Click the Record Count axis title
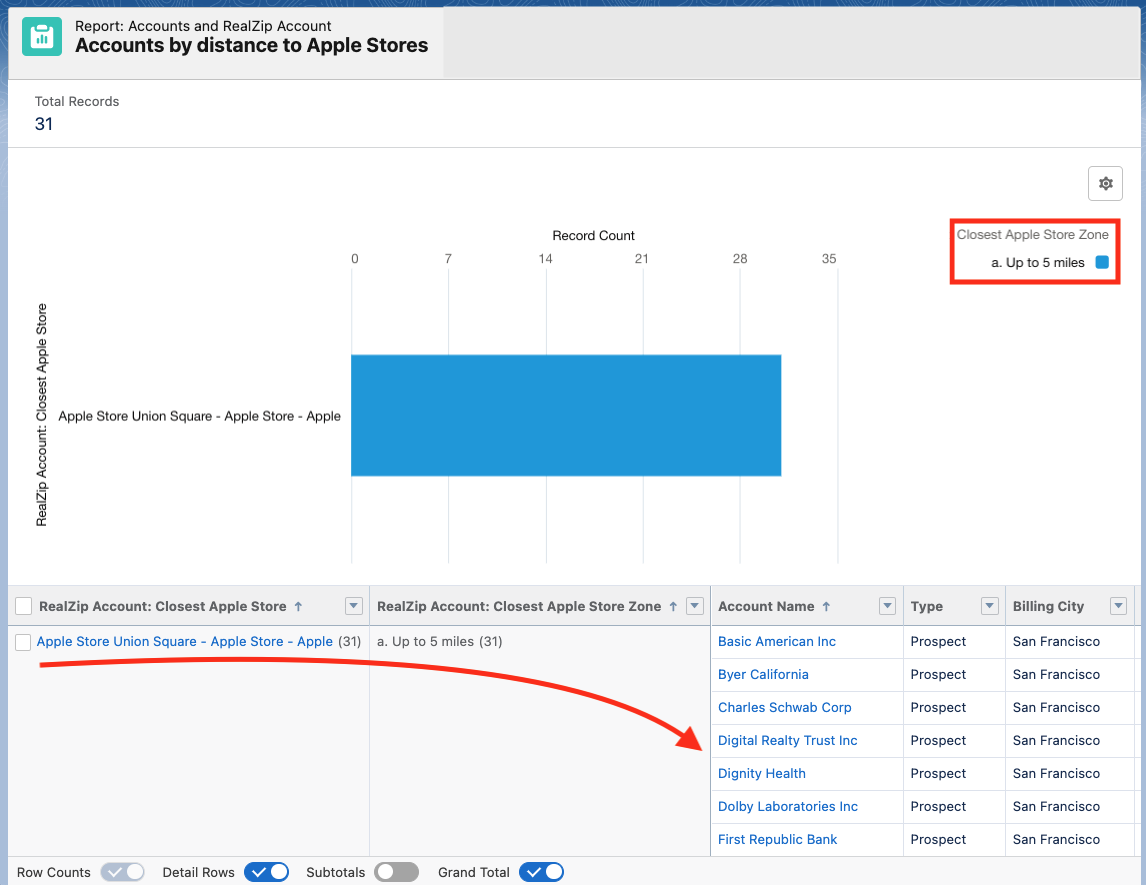1146x885 pixels. (x=593, y=235)
